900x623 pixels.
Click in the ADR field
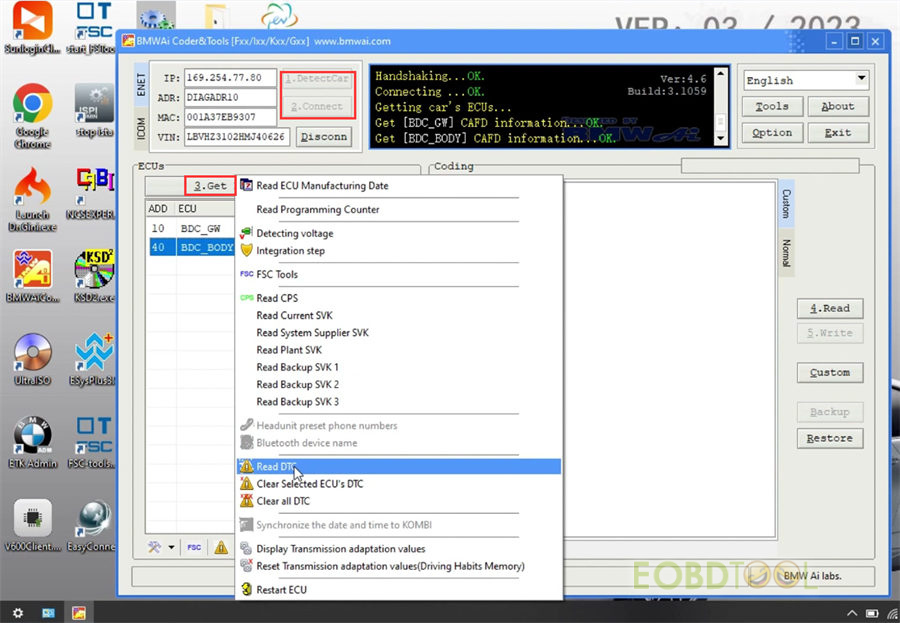point(230,98)
